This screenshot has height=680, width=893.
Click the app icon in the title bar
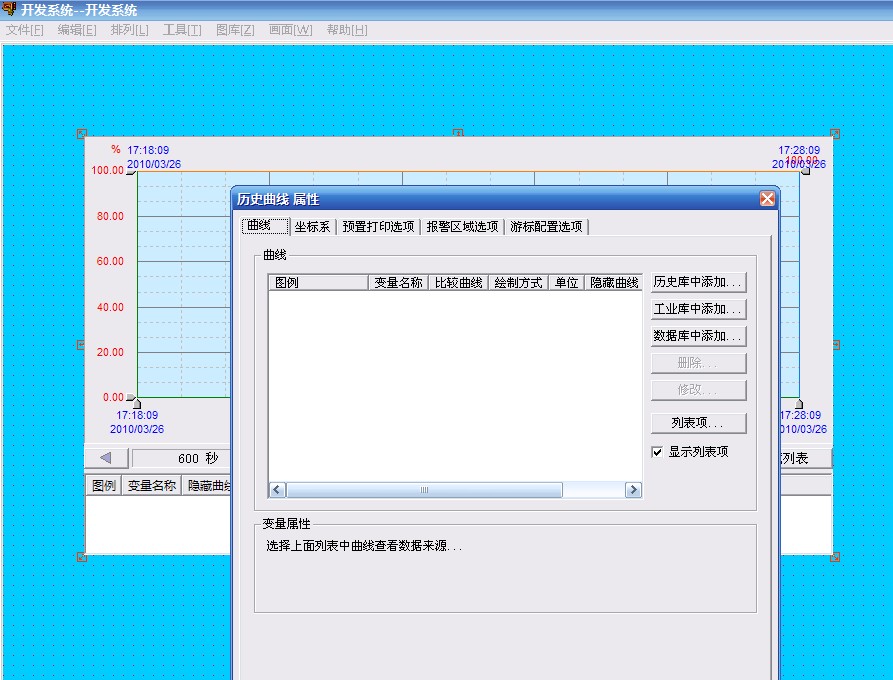click(x=9, y=10)
